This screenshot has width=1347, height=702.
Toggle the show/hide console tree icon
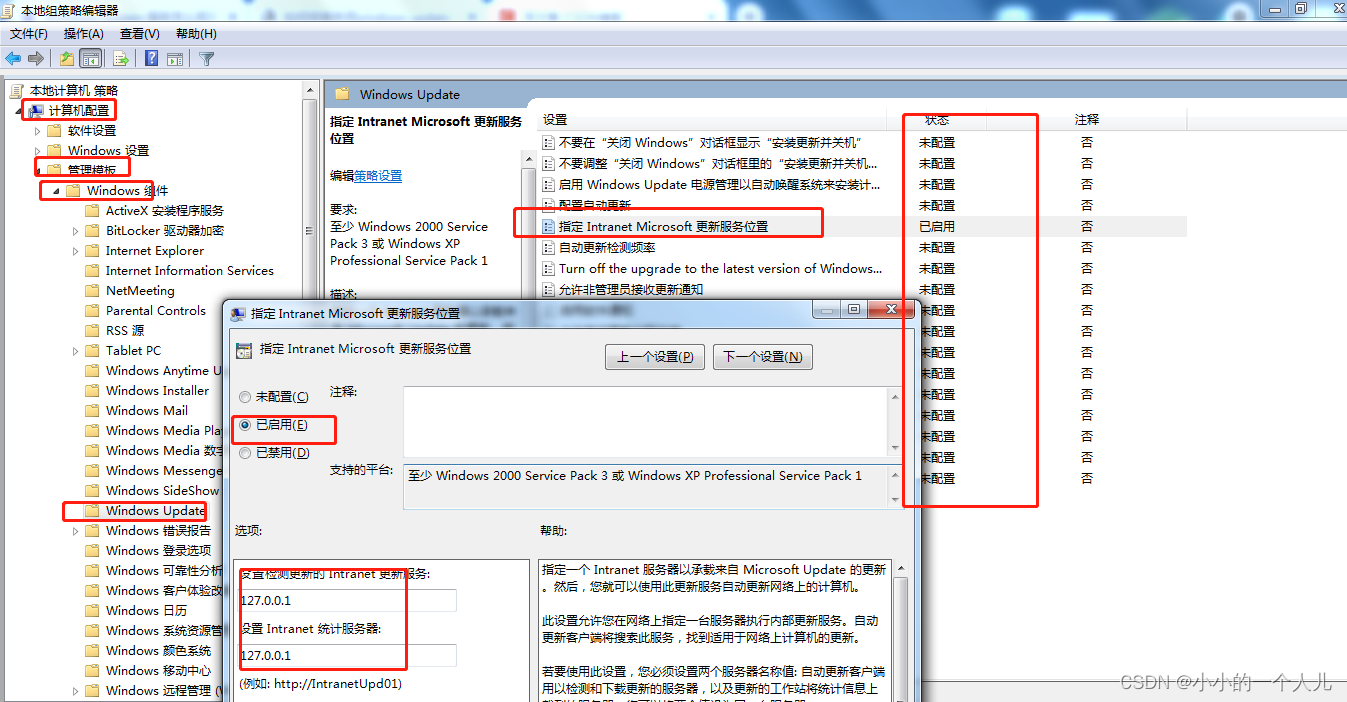(91, 59)
